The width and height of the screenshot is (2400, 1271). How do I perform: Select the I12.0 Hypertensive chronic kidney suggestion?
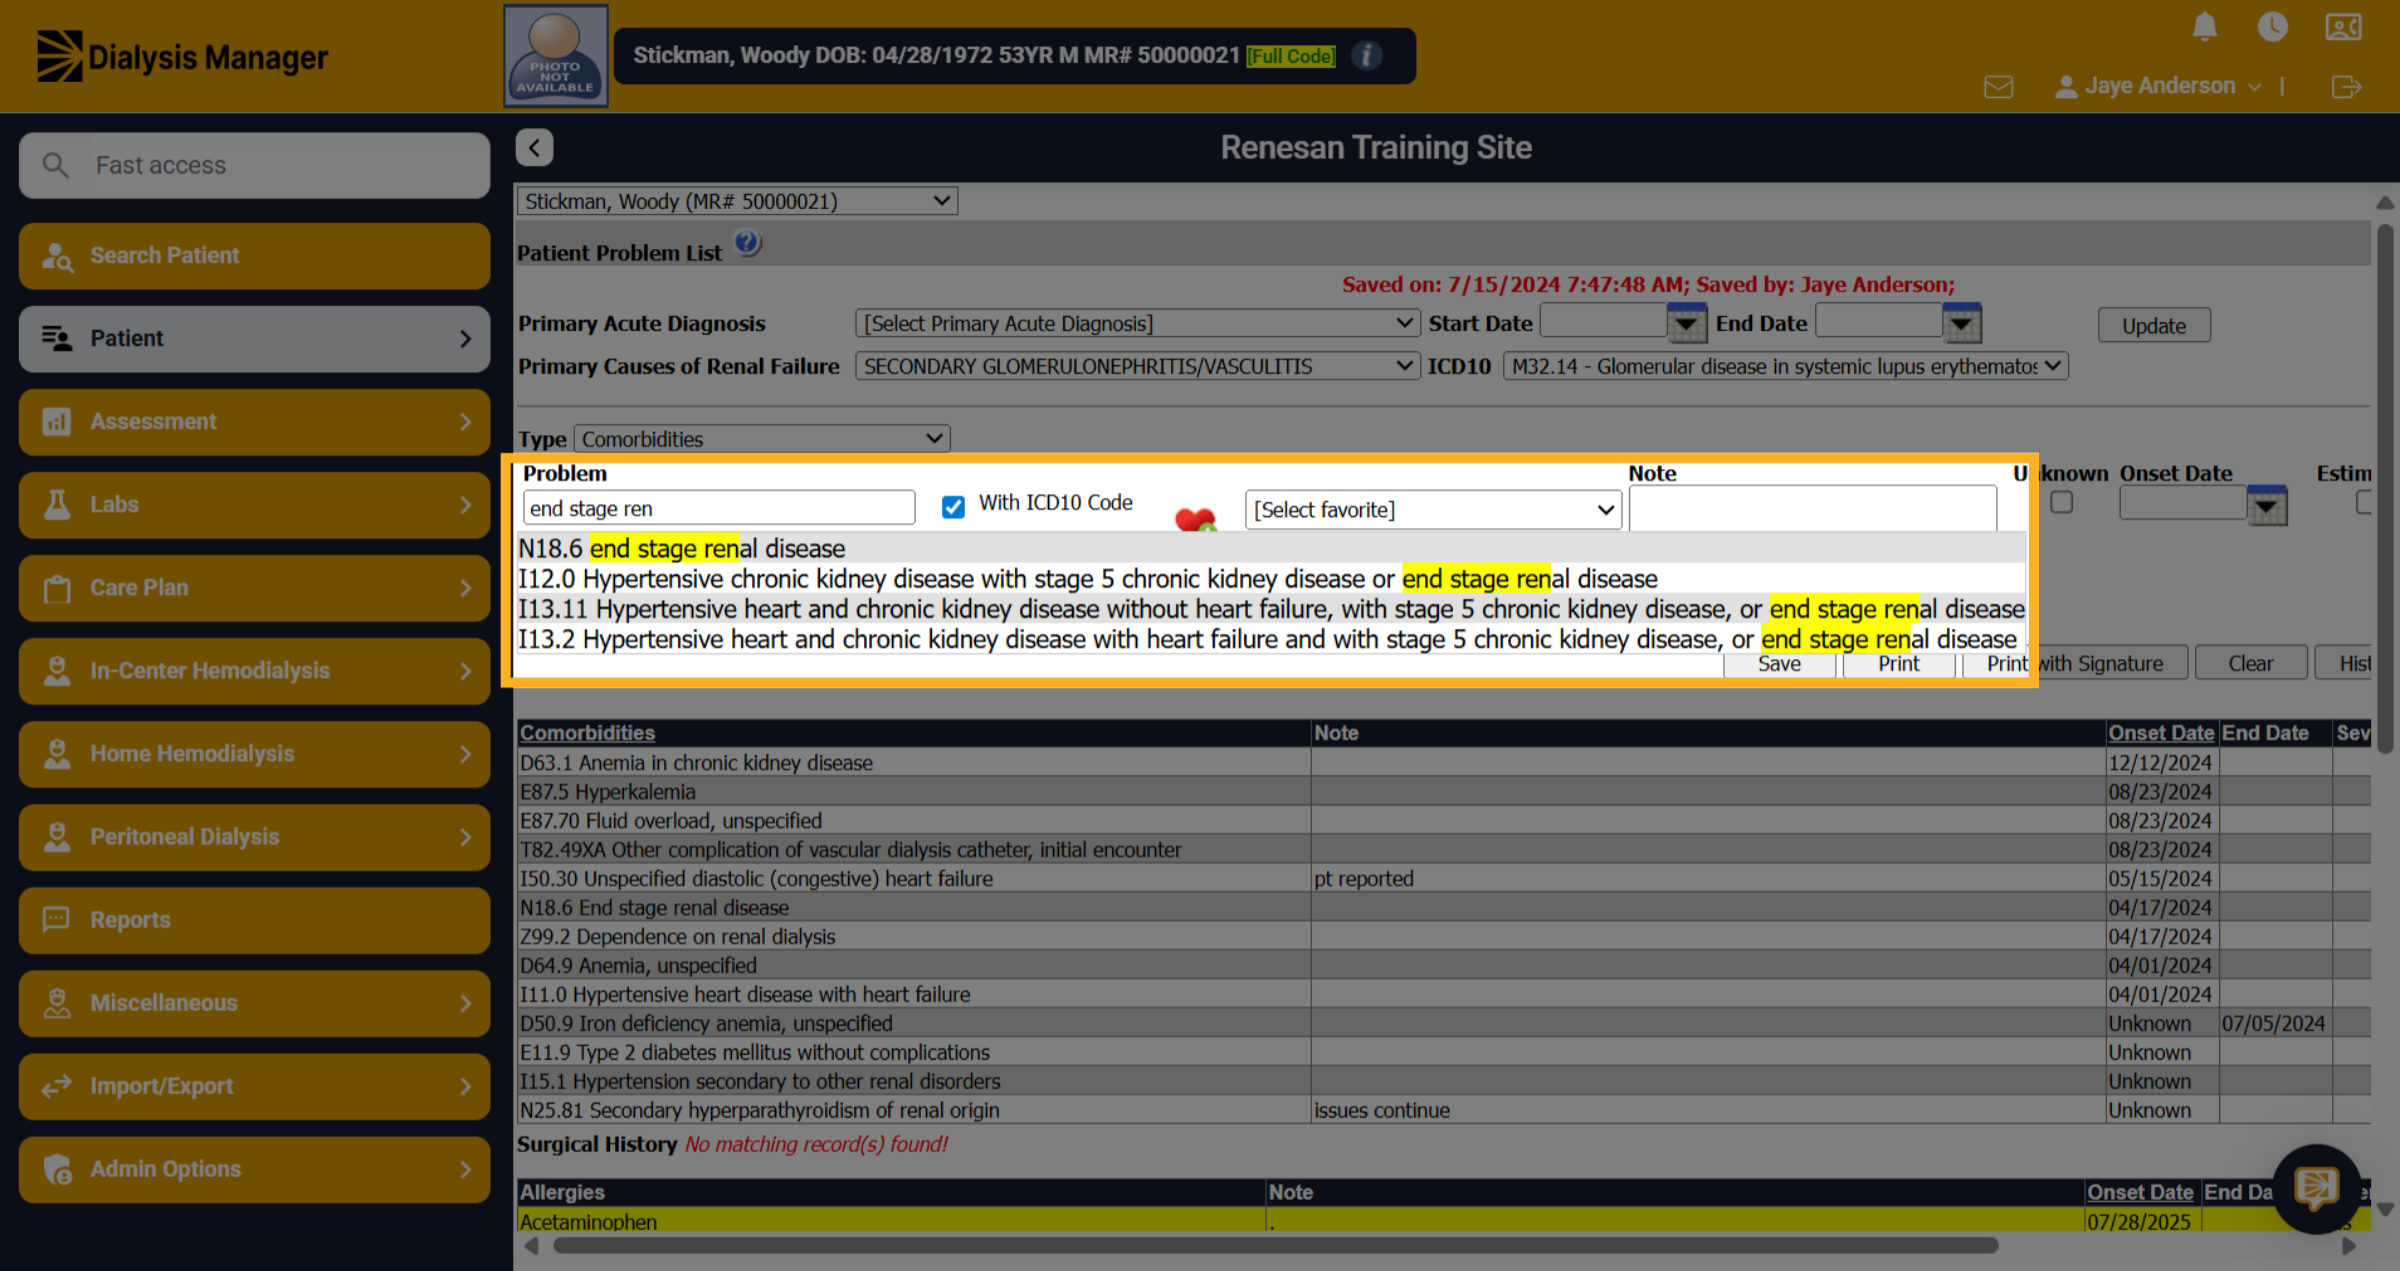(1270, 578)
